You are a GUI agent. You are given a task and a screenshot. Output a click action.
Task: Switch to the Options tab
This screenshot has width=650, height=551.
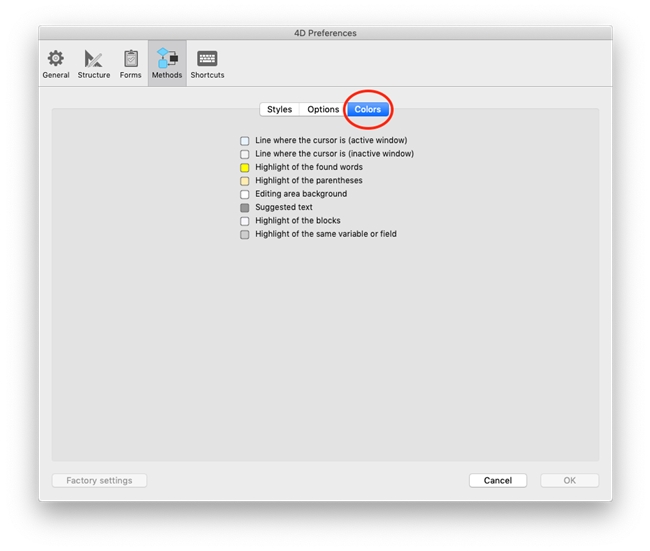(x=323, y=109)
